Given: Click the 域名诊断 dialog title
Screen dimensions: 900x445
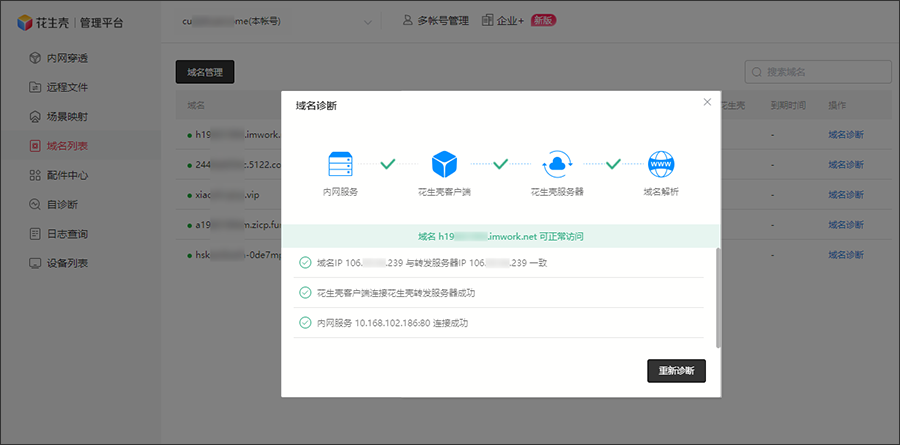Looking at the screenshot, I should (316, 106).
